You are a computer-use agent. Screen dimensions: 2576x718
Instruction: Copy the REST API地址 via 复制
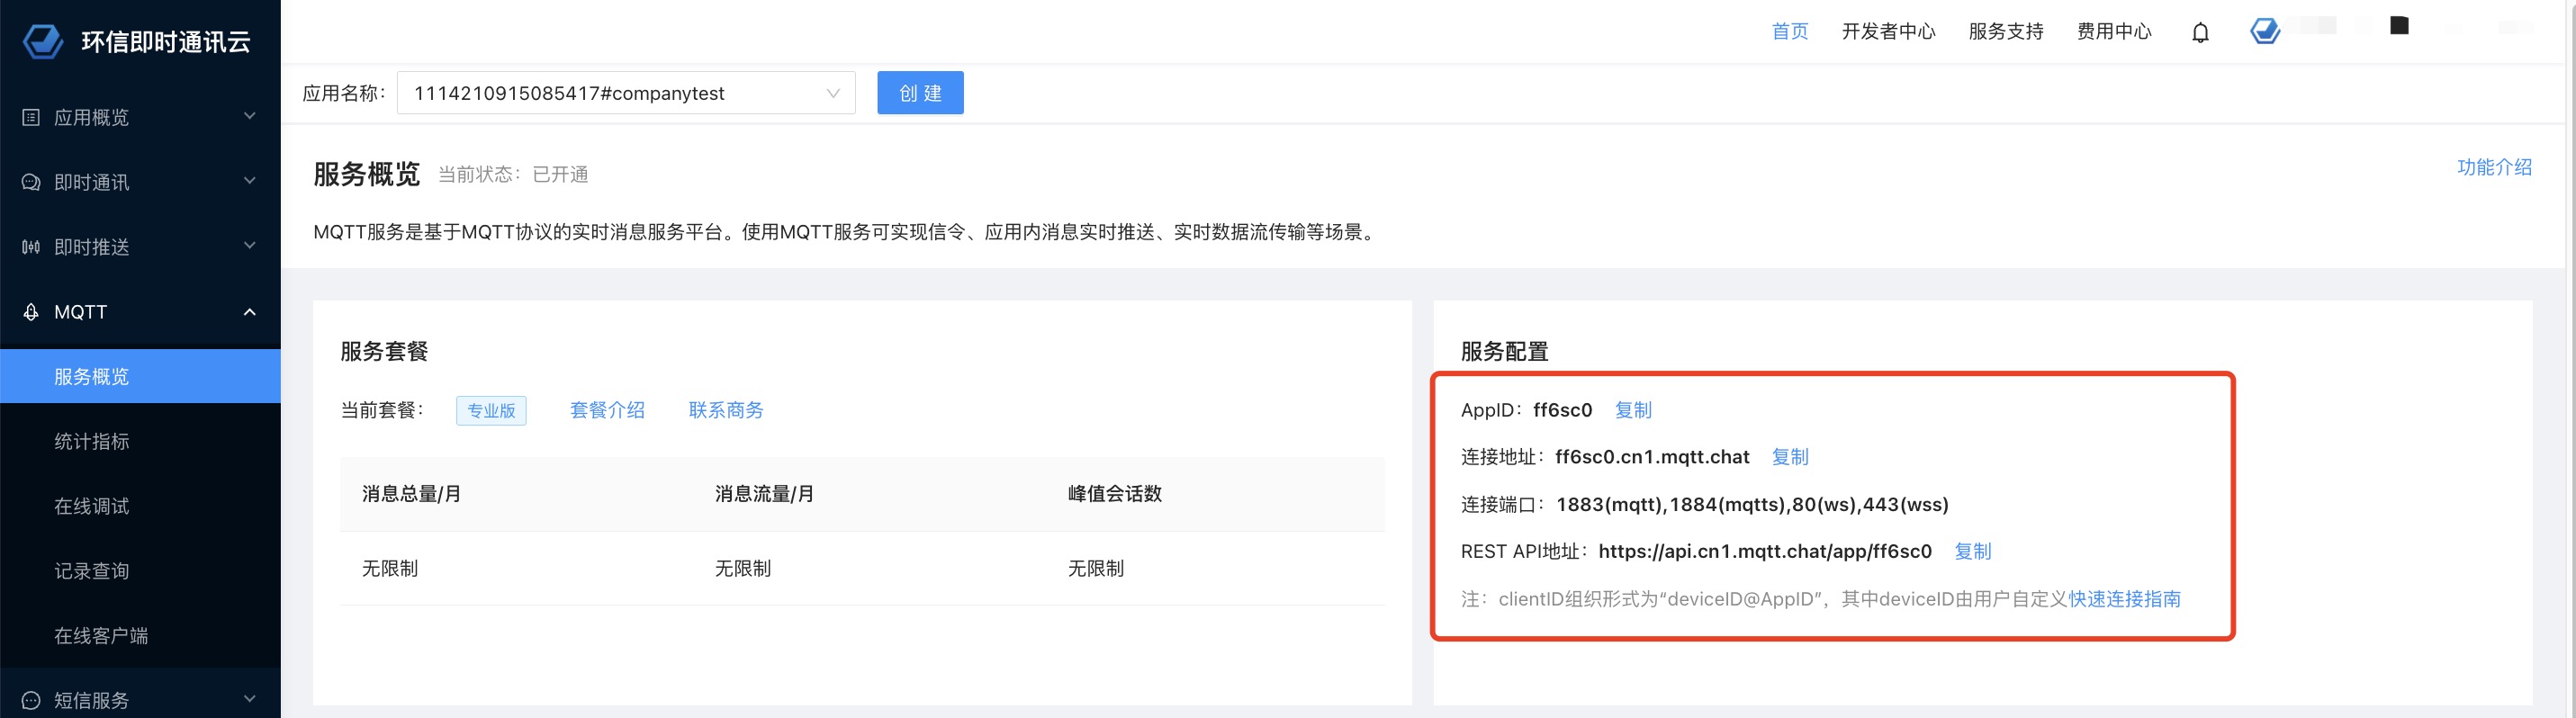(x=1973, y=551)
